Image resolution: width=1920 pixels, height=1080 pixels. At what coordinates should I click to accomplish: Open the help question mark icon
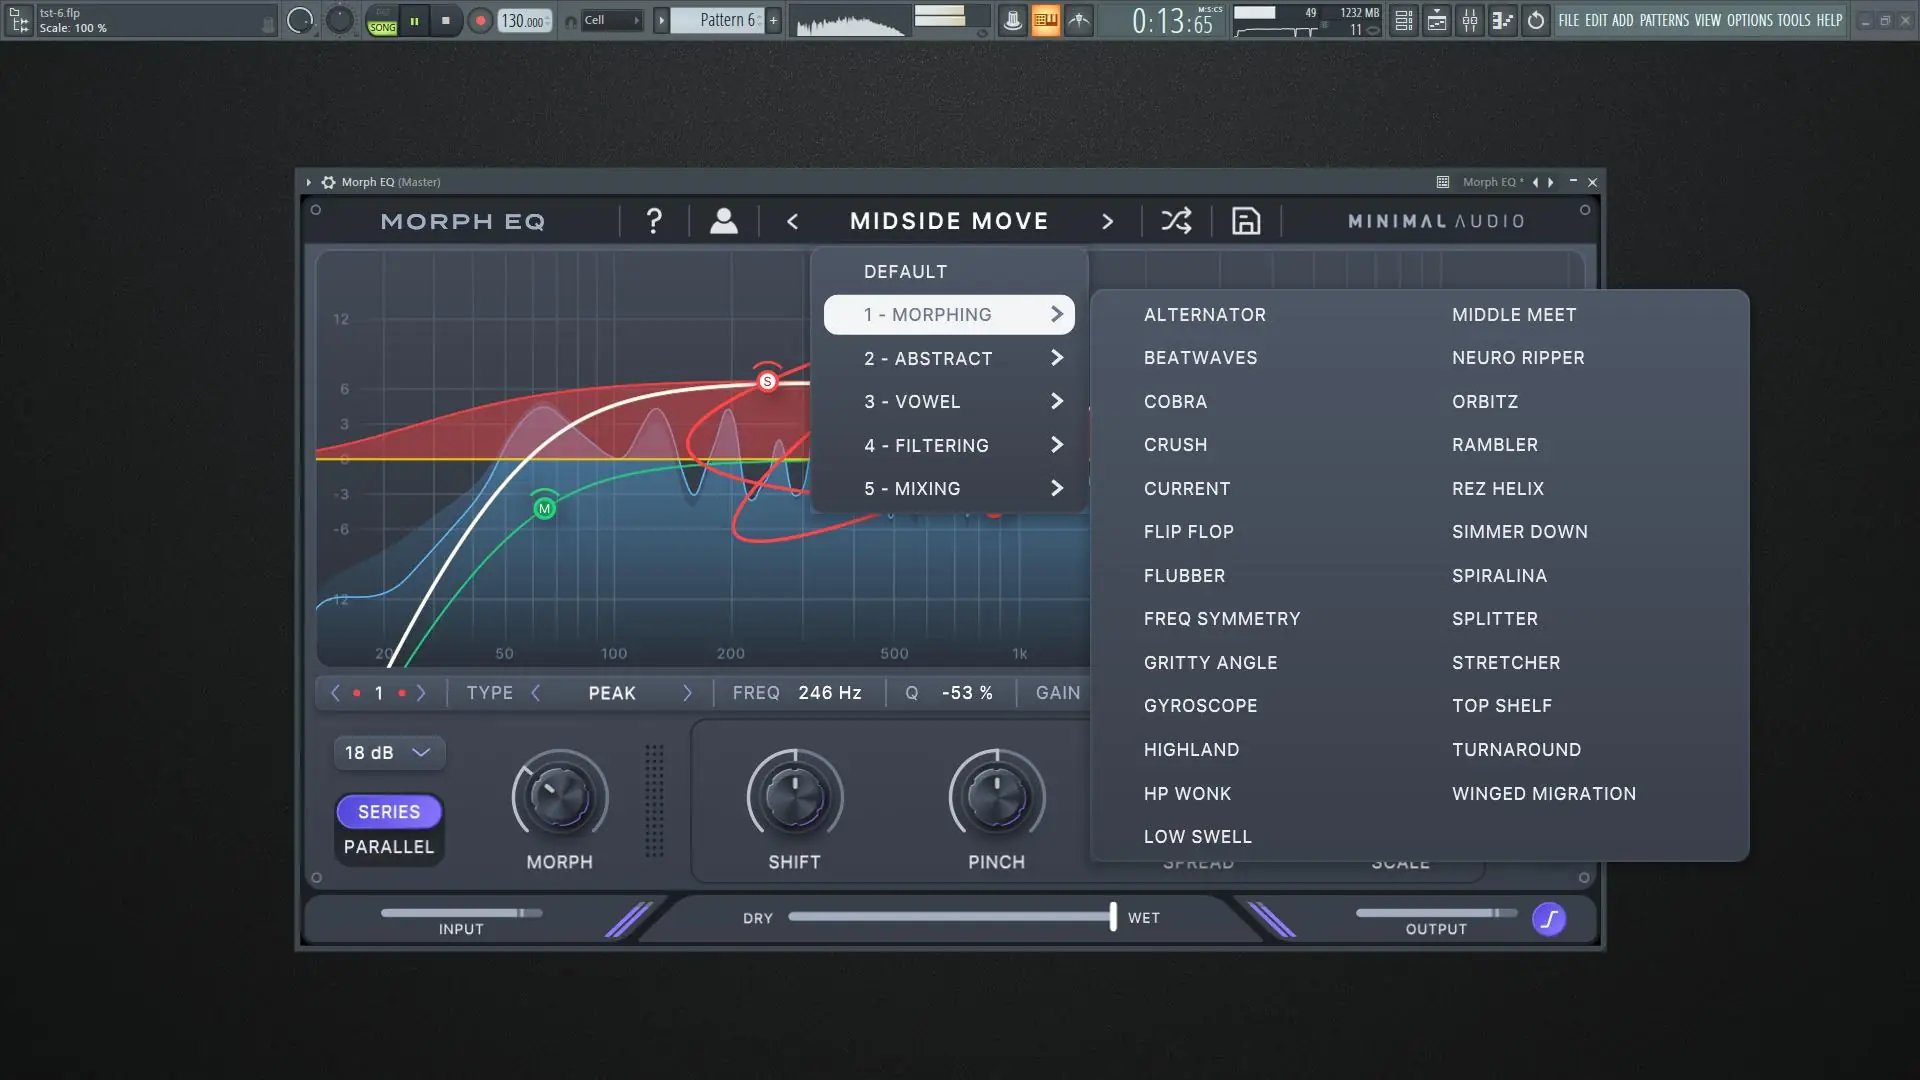pos(654,221)
